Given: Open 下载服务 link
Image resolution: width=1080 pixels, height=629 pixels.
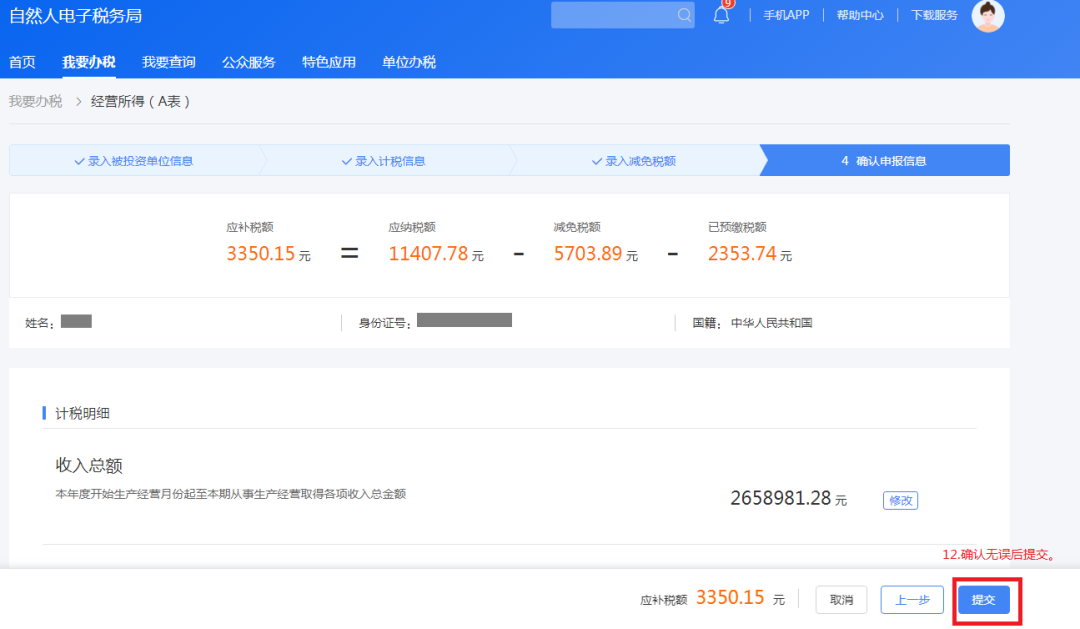Looking at the screenshot, I should 934,15.
